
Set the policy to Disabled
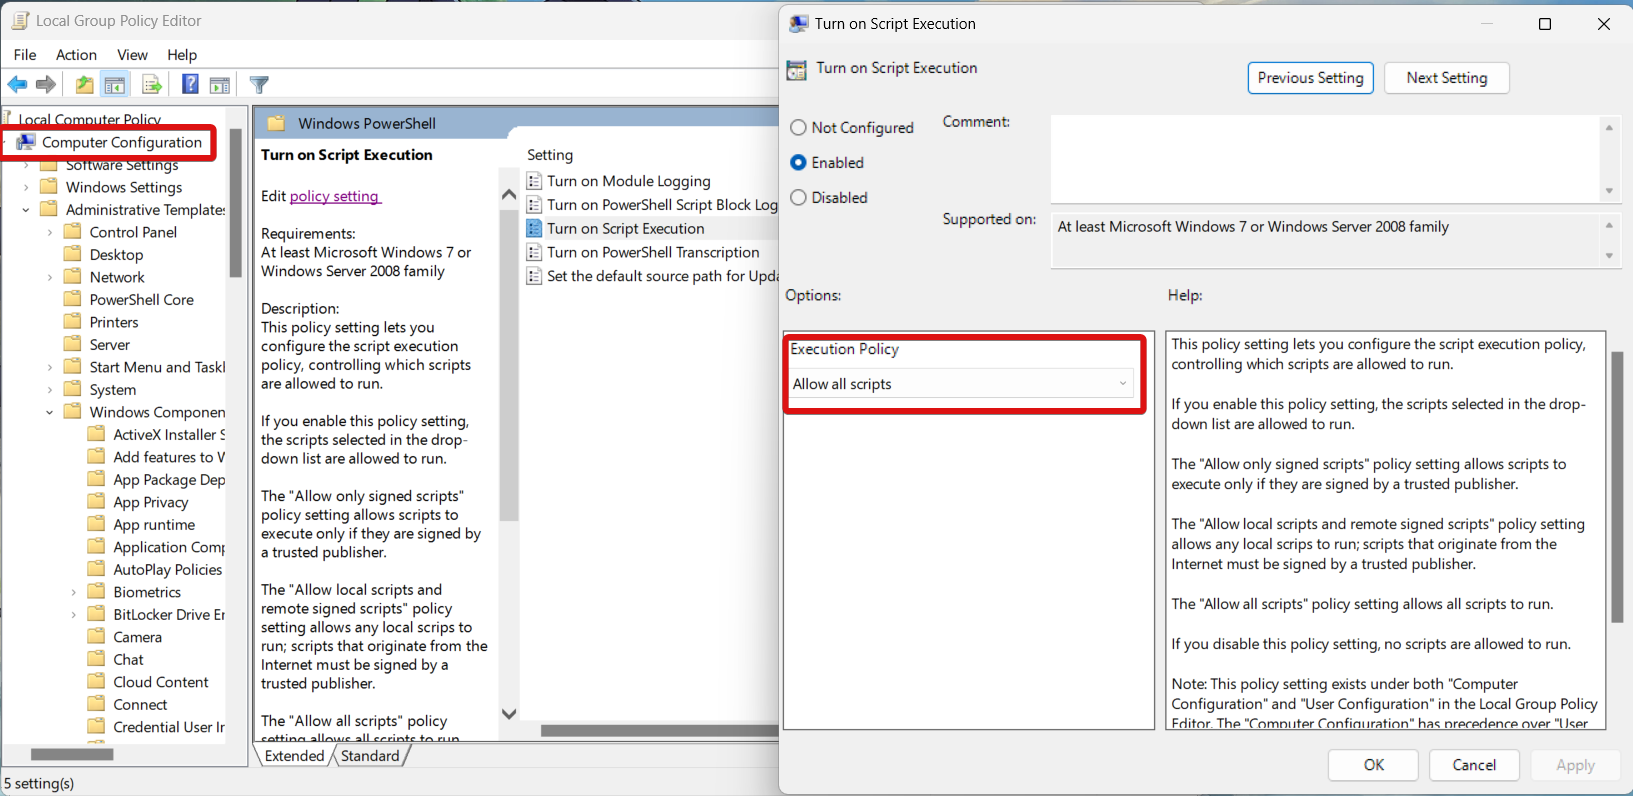click(798, 198)
